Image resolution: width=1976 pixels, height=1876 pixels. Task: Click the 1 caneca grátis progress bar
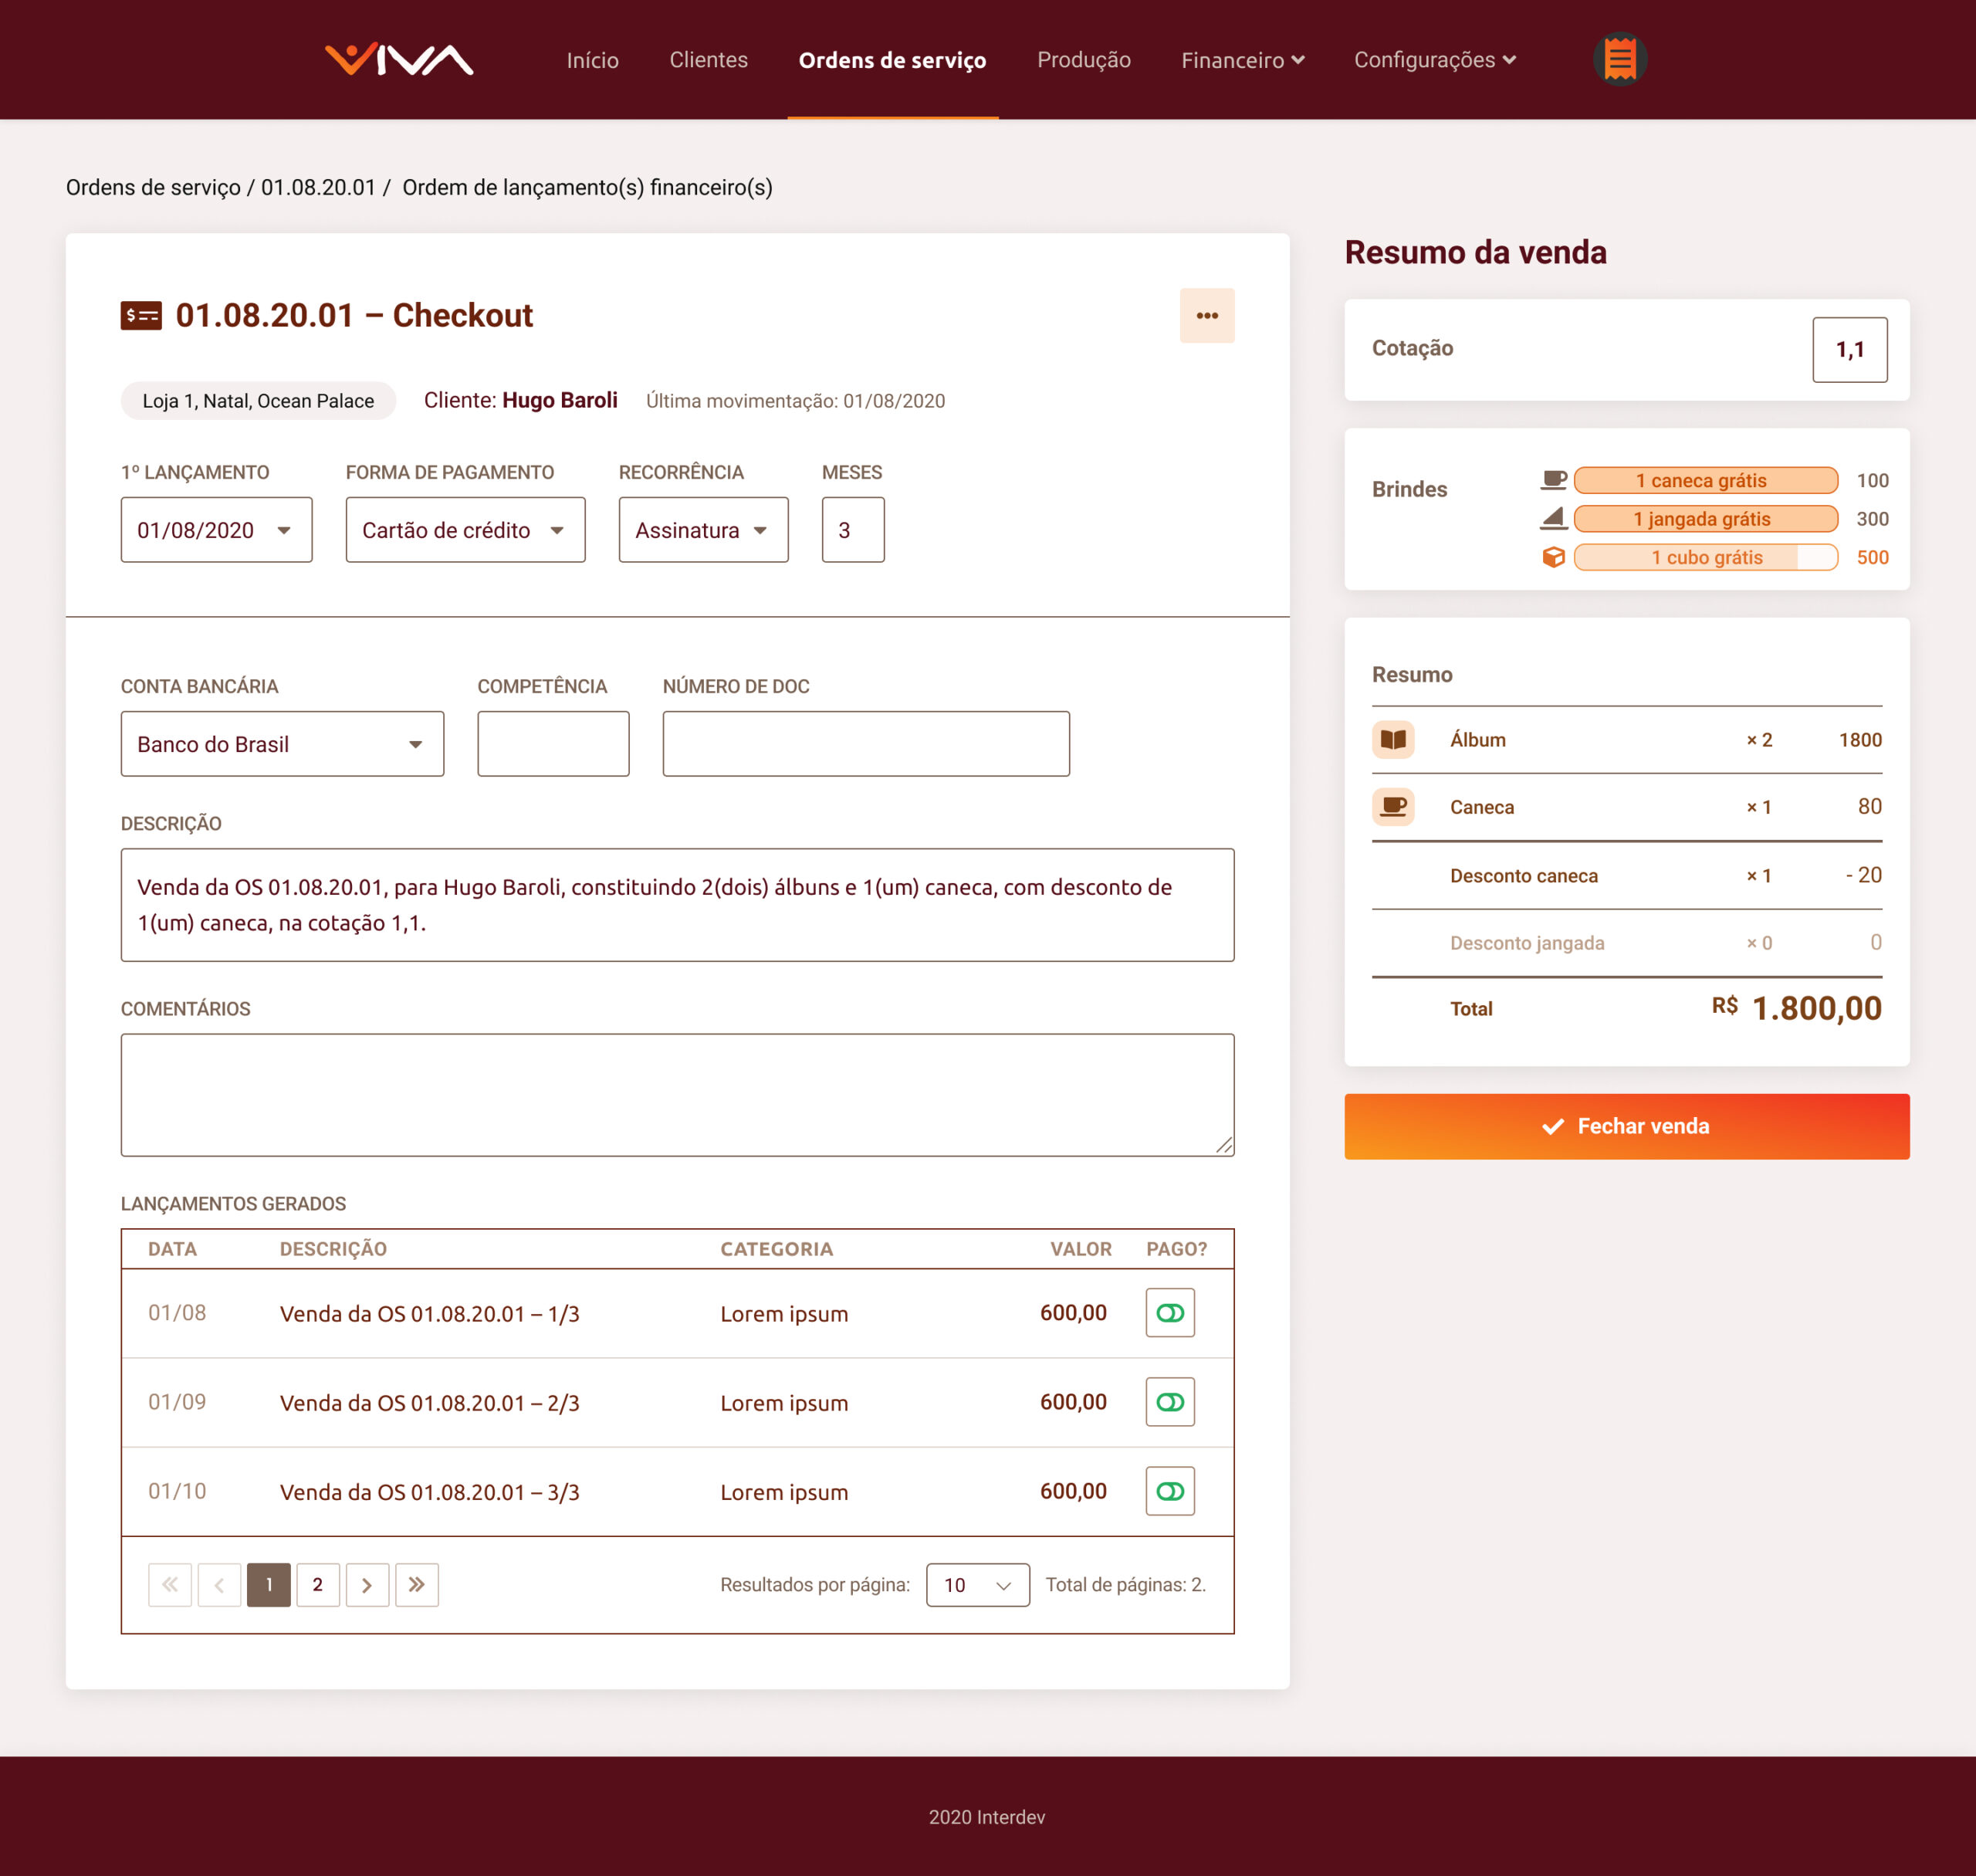(1706, 481)
